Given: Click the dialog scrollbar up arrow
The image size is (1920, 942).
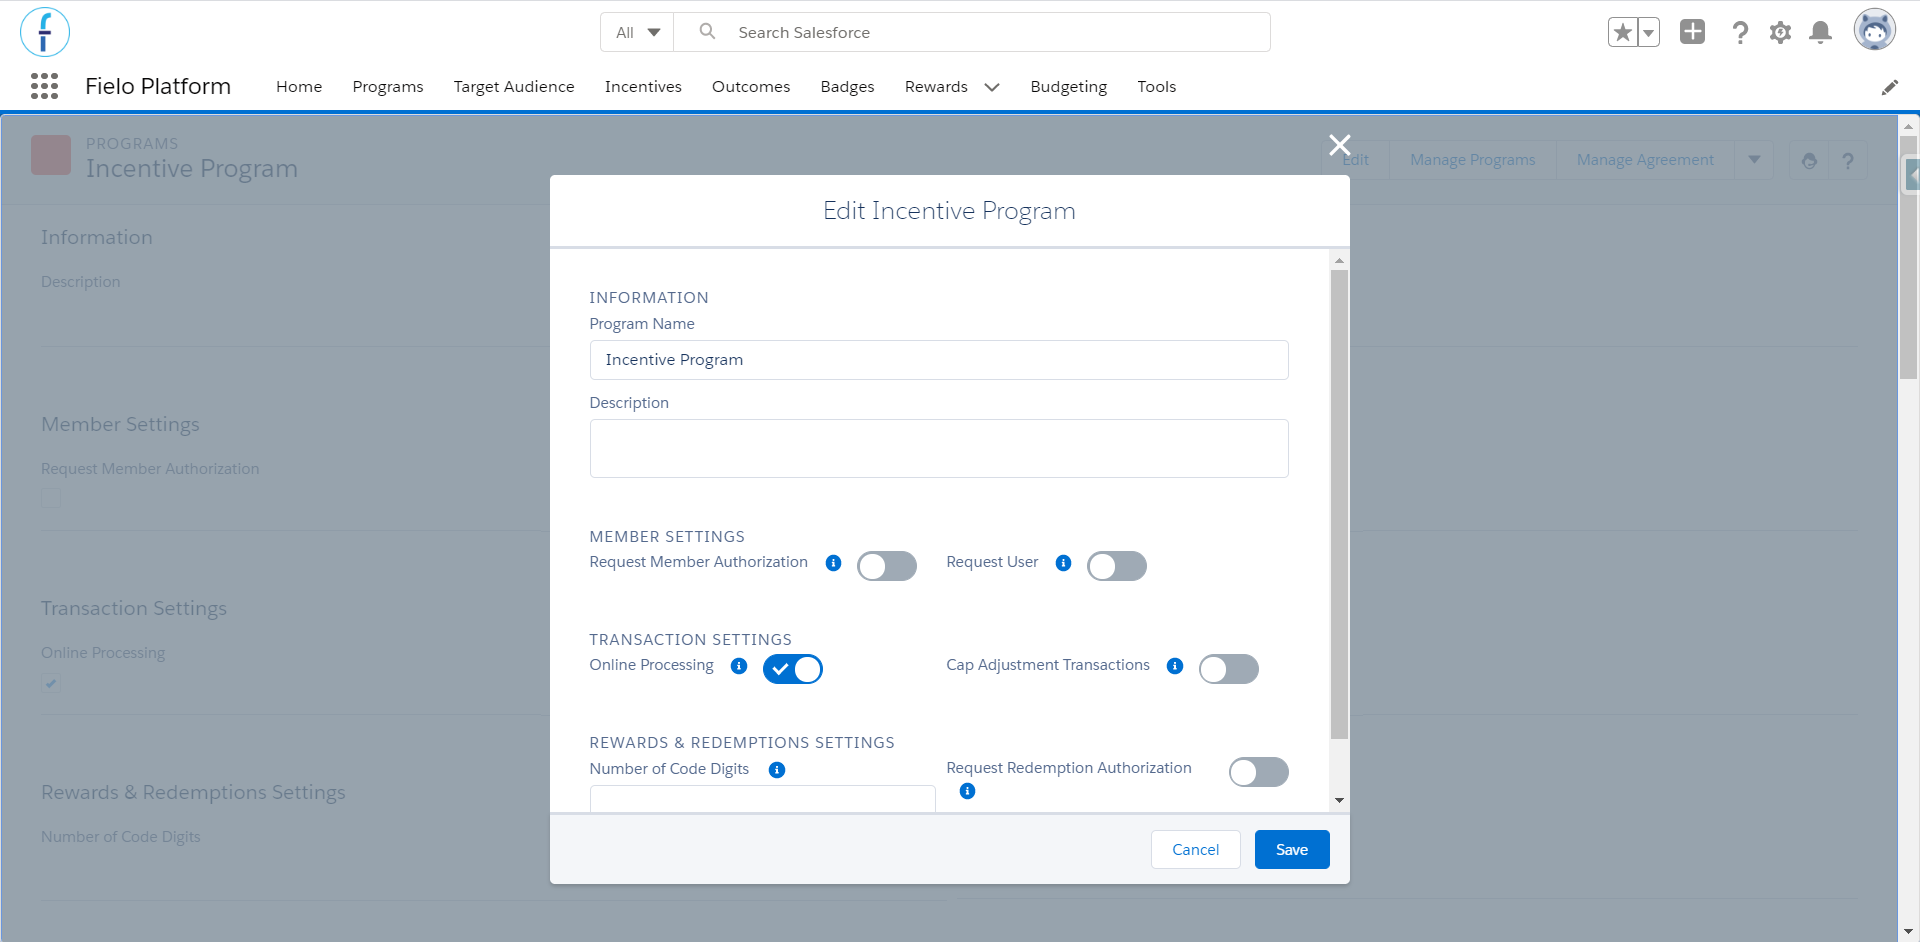Looking at the screenshot, I should 1339,261.
